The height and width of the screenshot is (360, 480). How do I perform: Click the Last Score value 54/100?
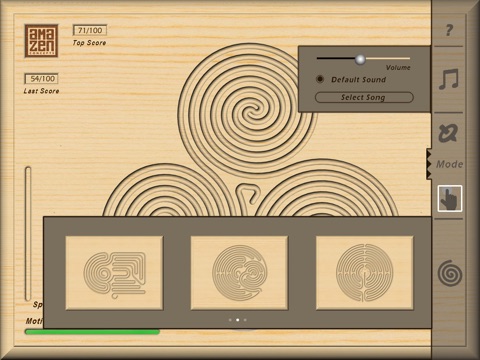pos(42,79)
